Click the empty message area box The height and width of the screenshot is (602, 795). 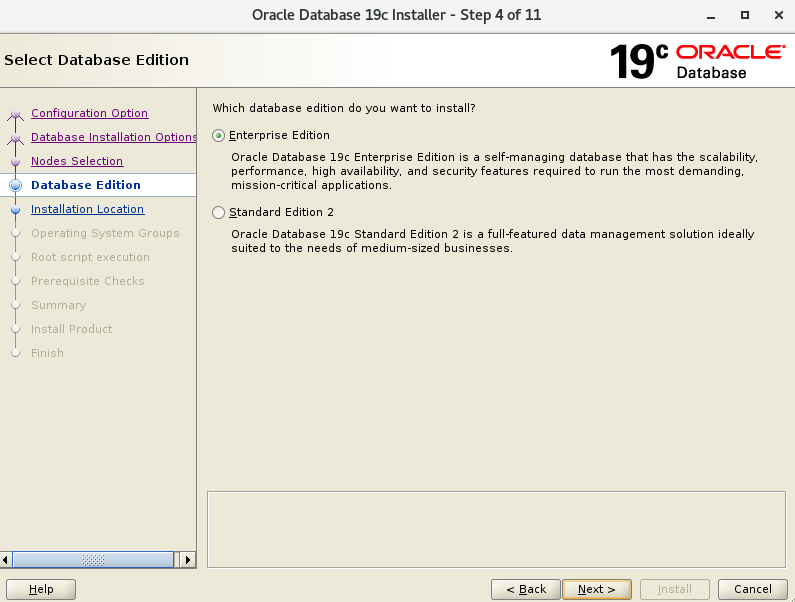496,529
